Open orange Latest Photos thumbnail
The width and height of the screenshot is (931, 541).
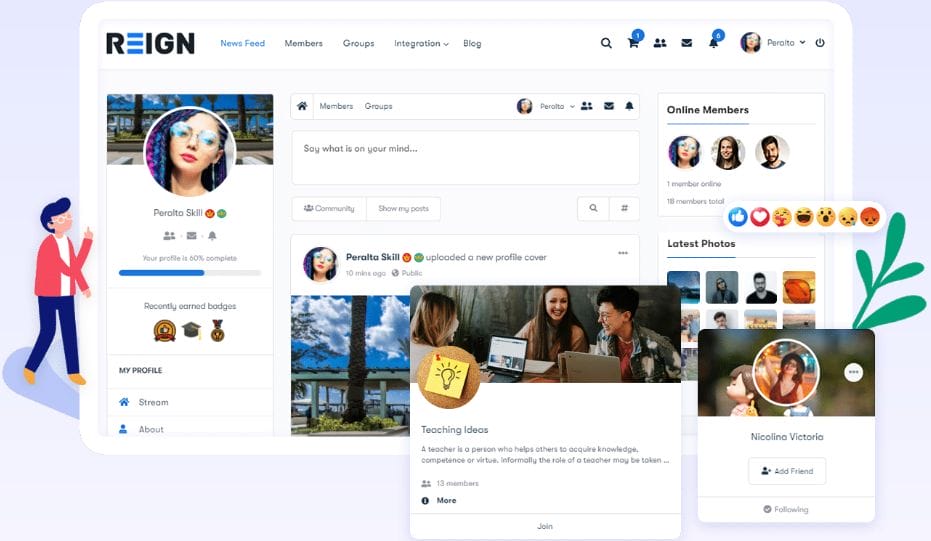tap(799, 287)
